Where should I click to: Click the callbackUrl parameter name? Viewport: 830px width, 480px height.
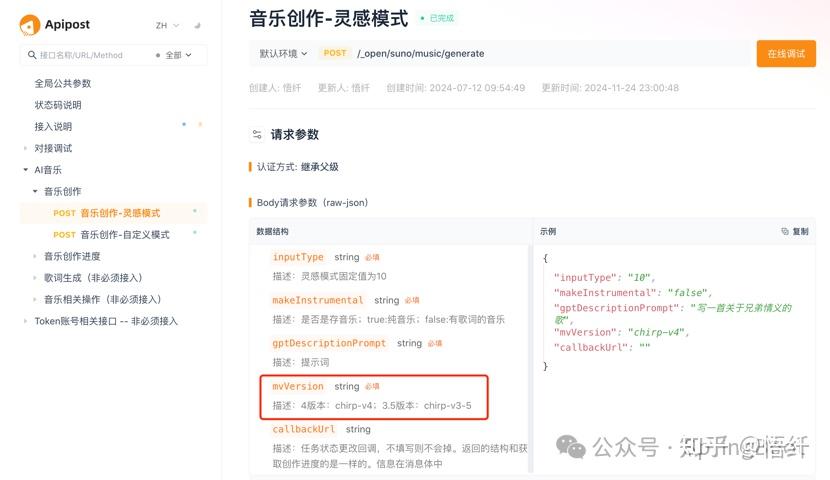(x=303, y=429)
